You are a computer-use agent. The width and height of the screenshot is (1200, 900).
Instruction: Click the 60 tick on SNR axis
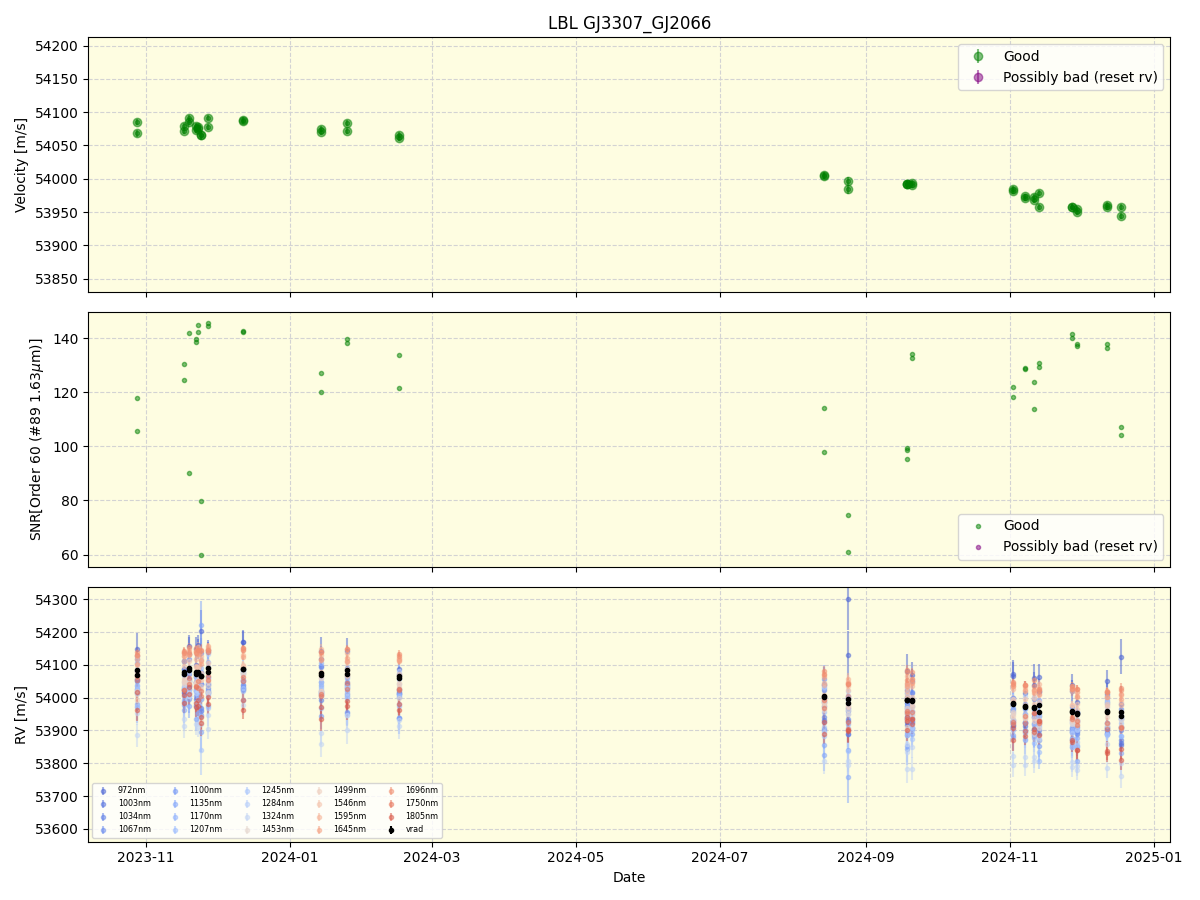(x=71, y=555)
